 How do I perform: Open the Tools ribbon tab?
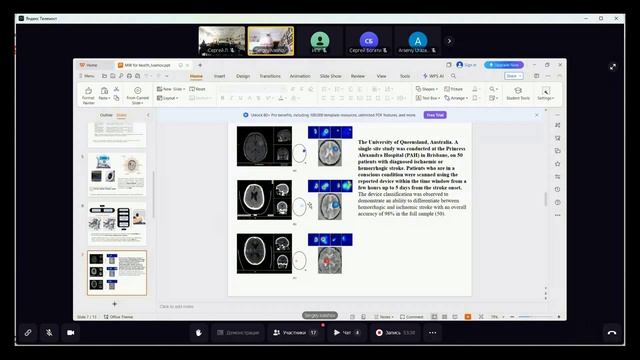(x=405, y=76)
